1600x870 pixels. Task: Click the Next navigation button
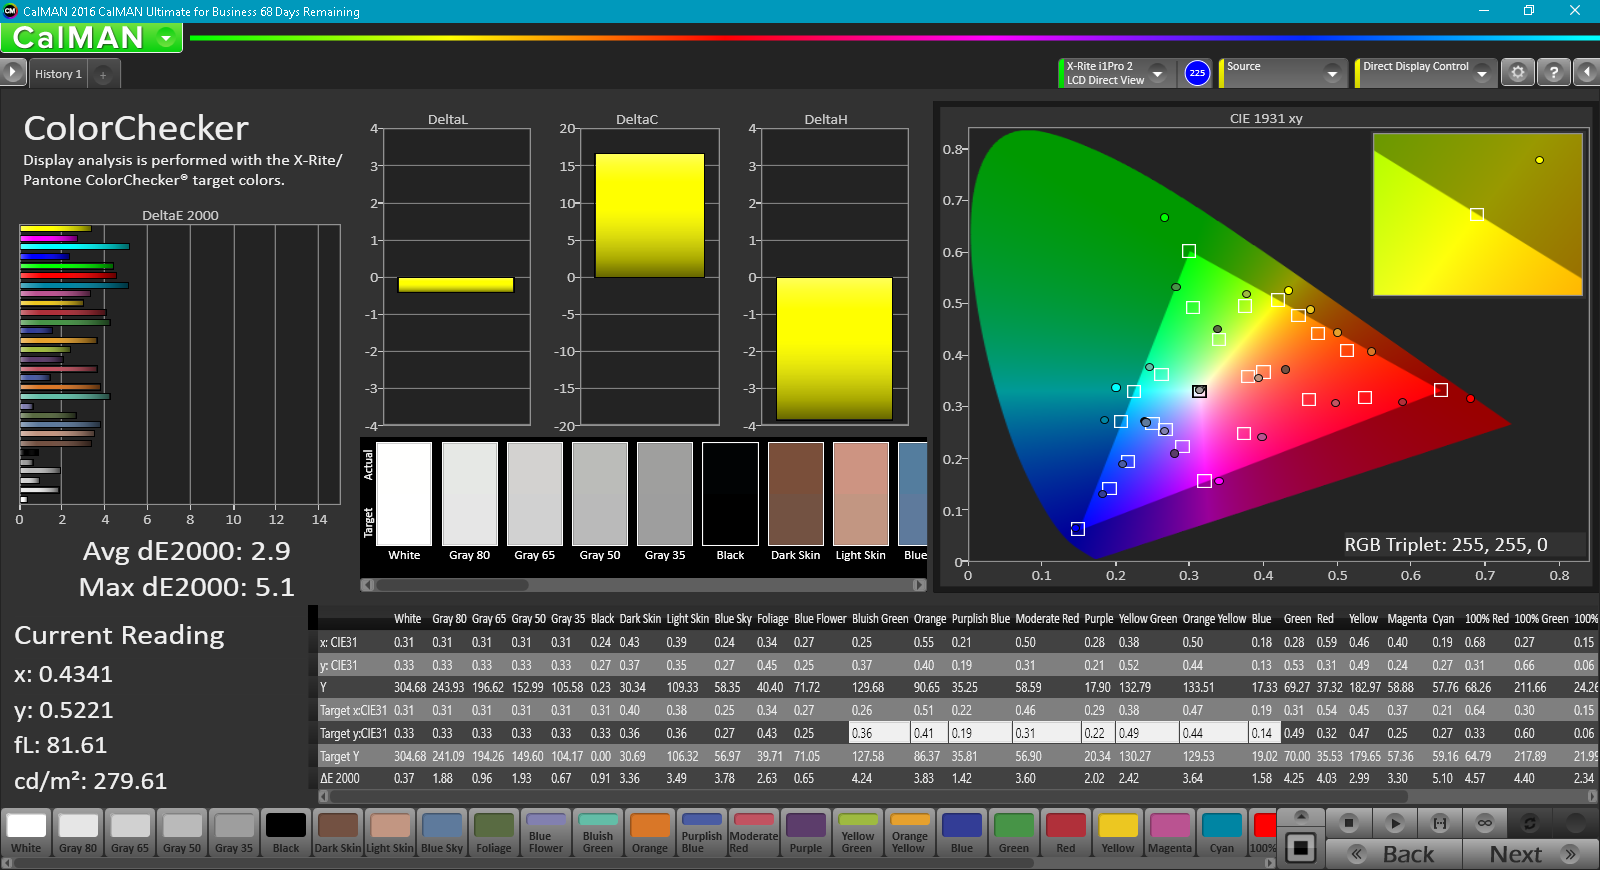click(1530, 854)
